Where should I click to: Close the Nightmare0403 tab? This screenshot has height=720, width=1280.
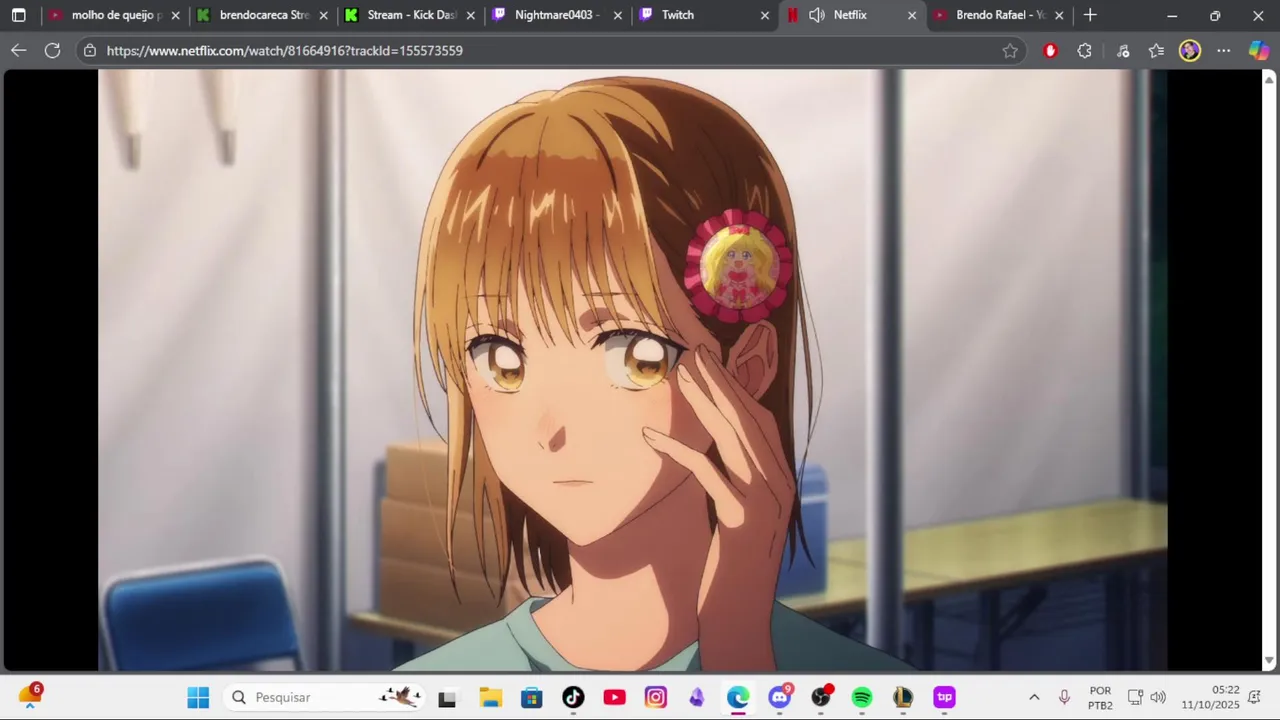(618, 15)
